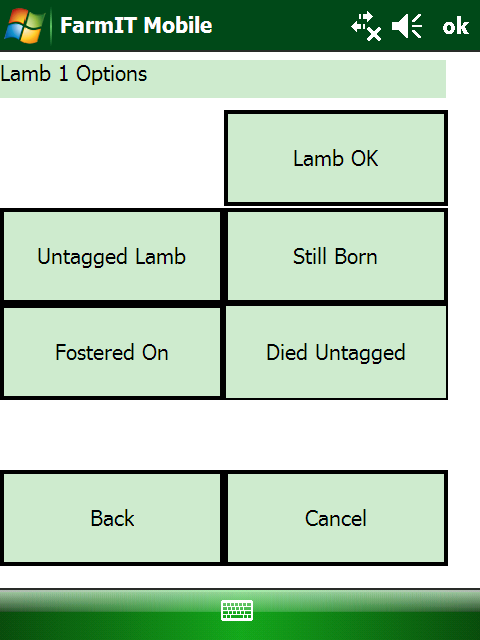Show the on-screen keyboard icon
This screenshot has height=640, width=480.
237,610
